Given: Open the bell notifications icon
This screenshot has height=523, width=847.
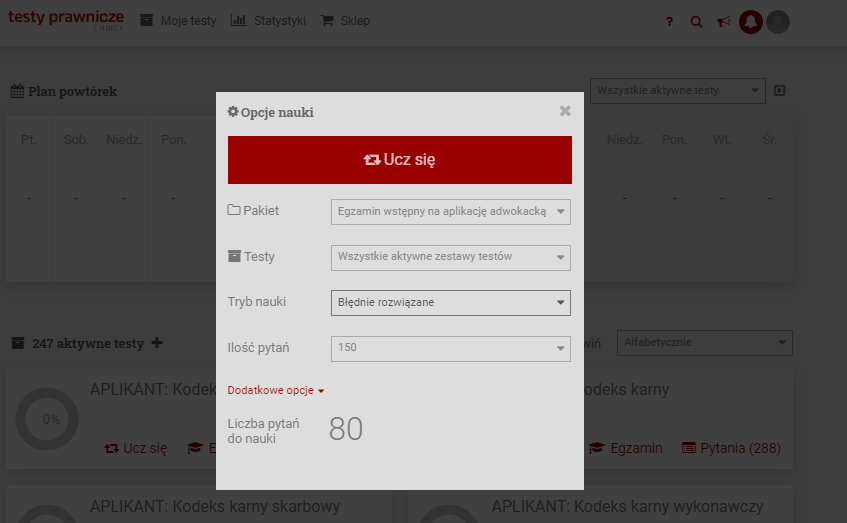Looking at the screenshot, I should click(750, 22).
